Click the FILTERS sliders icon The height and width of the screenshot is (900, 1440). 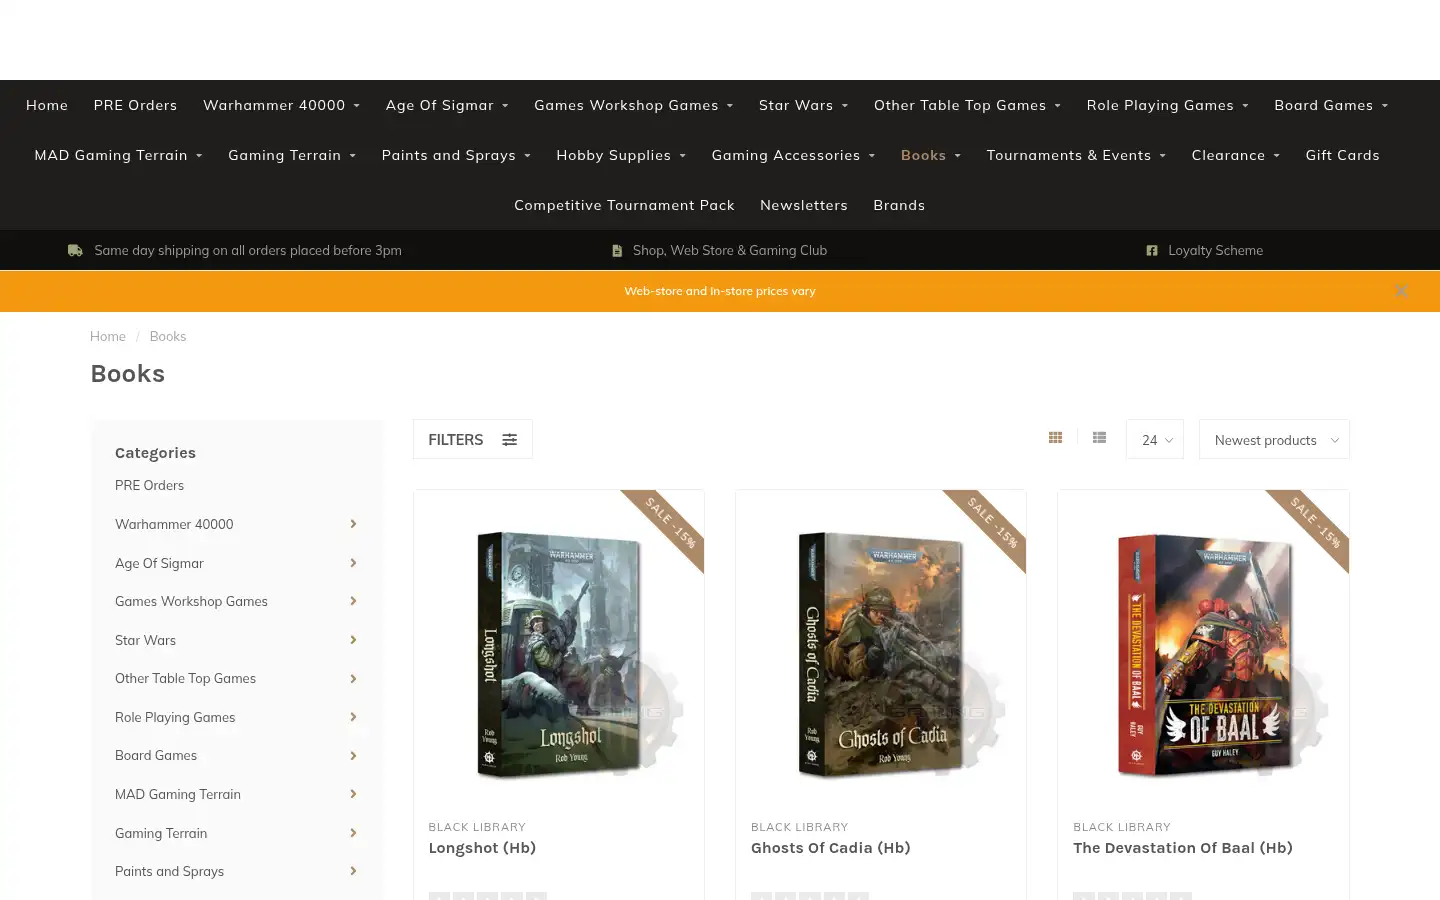510,440
